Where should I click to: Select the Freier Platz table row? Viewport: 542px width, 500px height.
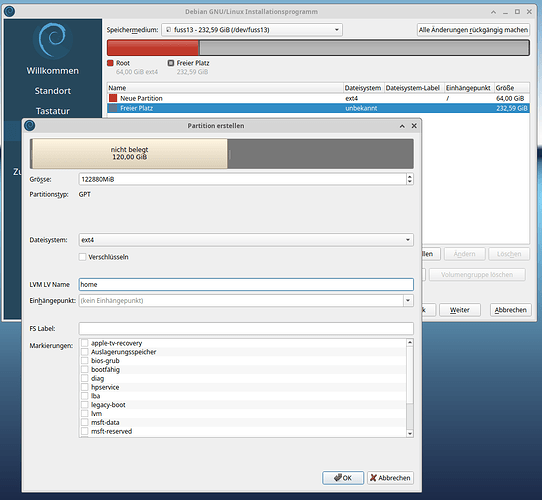pos(318,108)
